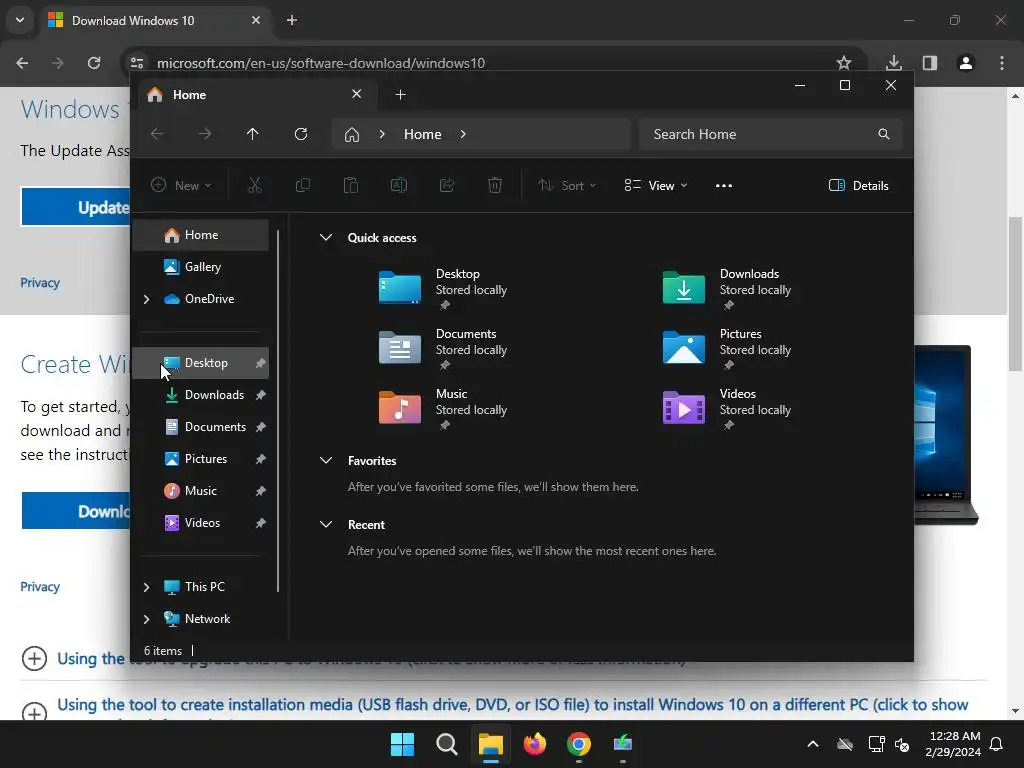1024x768 pixels.
Task: Click the Copy icon in File Explorer toolbar
Action: [x=303, y=185]
